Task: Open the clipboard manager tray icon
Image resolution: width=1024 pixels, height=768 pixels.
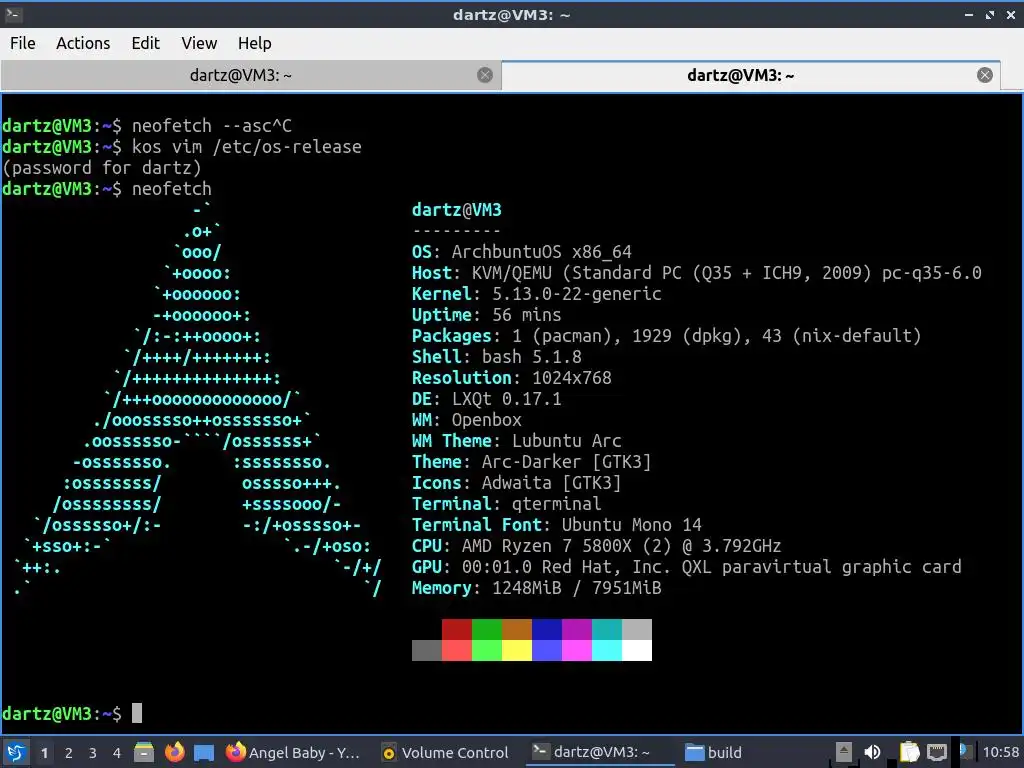Action: pos(908,752)
